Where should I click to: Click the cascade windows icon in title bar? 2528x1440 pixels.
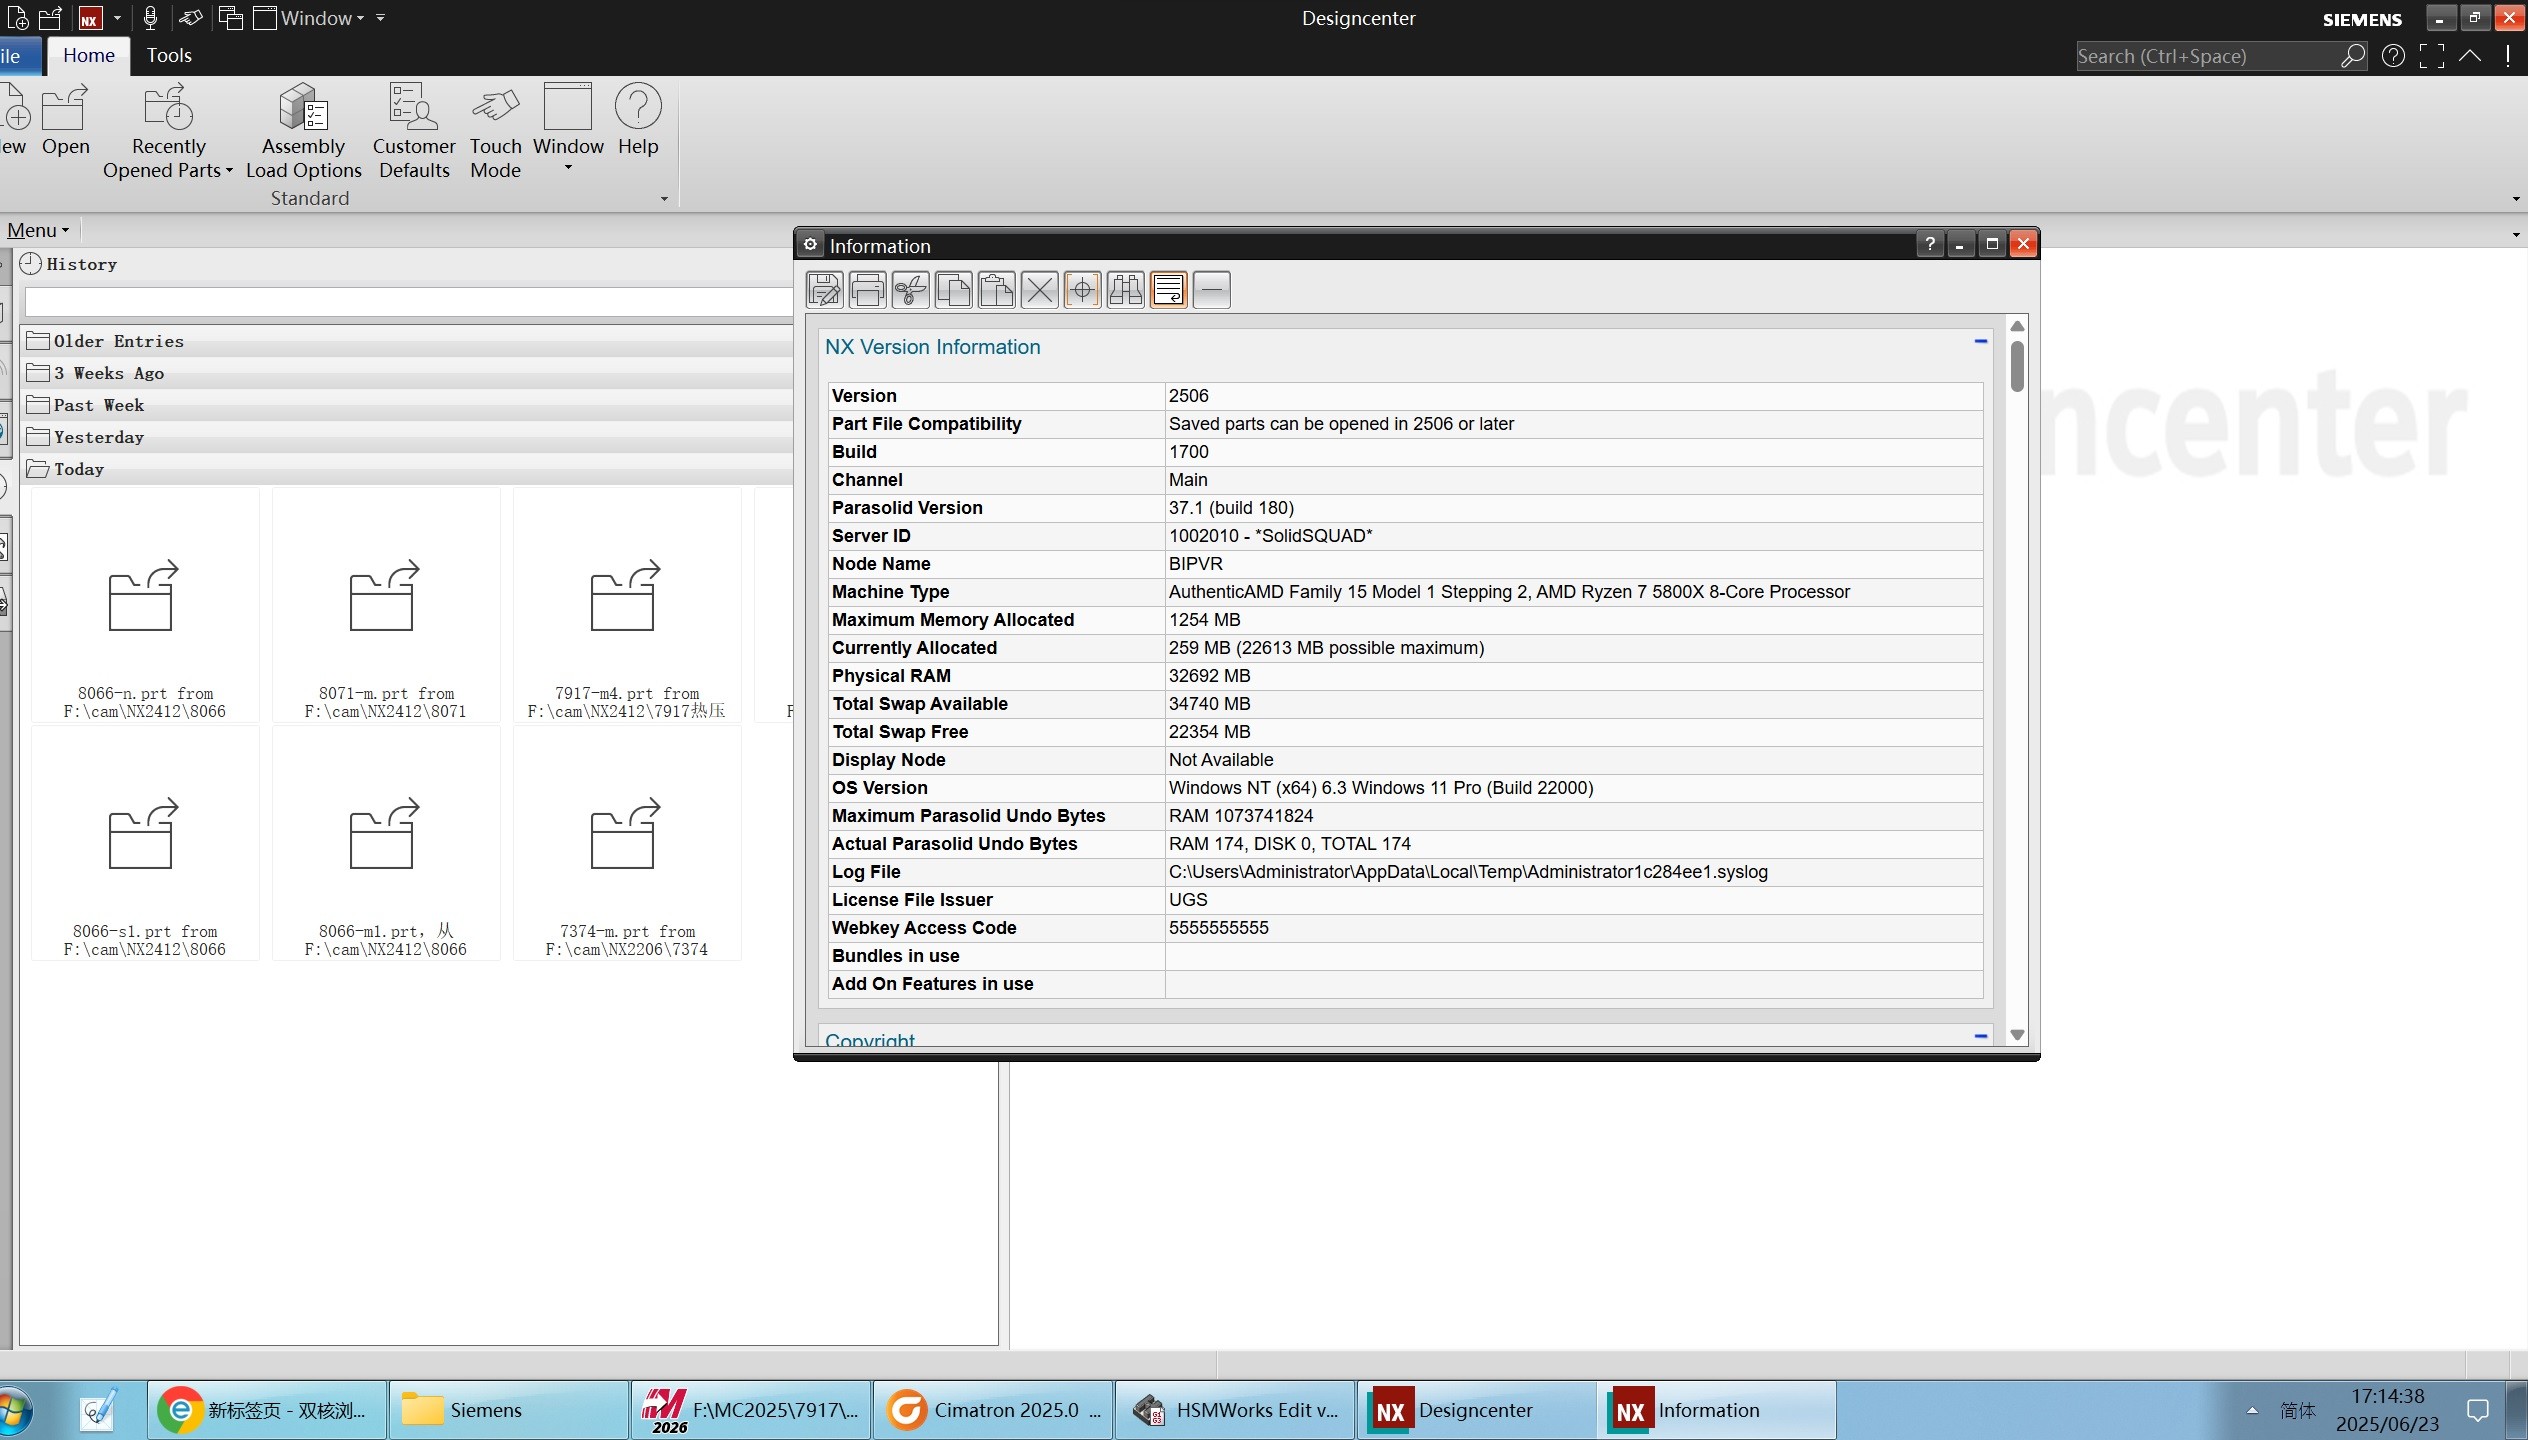(x=231, y=18)
